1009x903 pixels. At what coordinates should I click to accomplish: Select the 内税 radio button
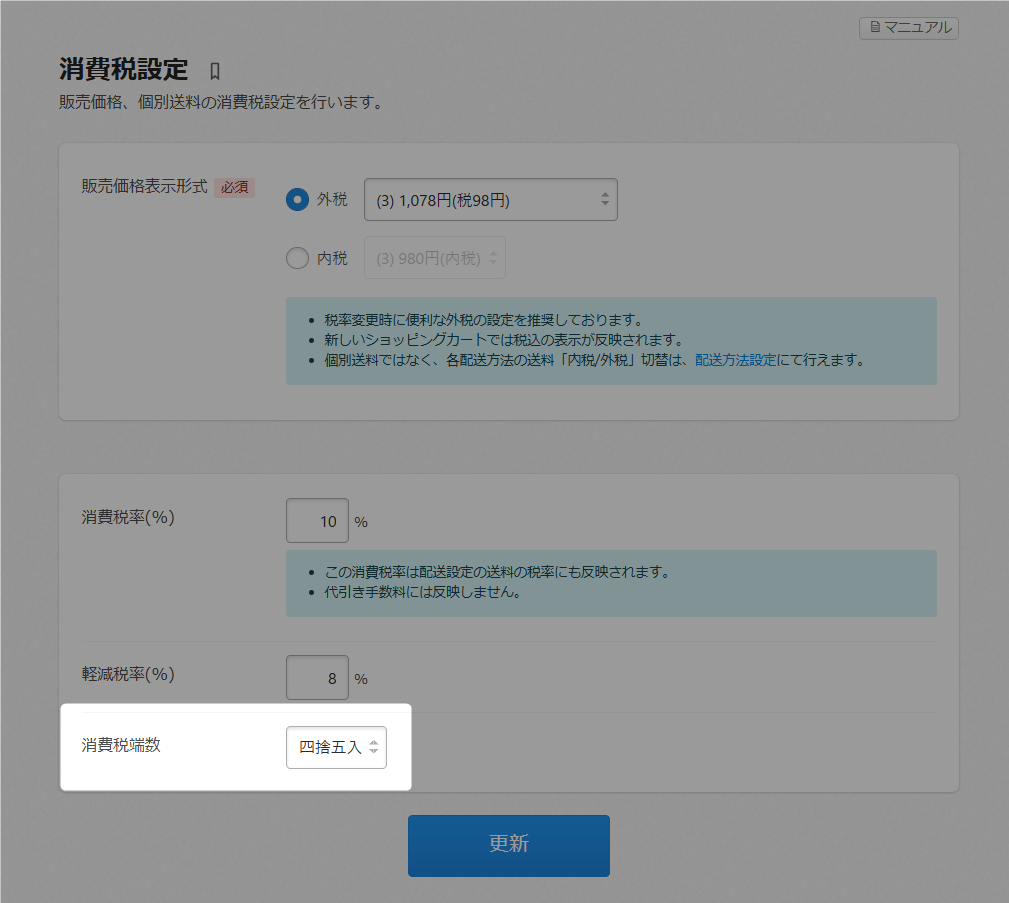(297, 258)
